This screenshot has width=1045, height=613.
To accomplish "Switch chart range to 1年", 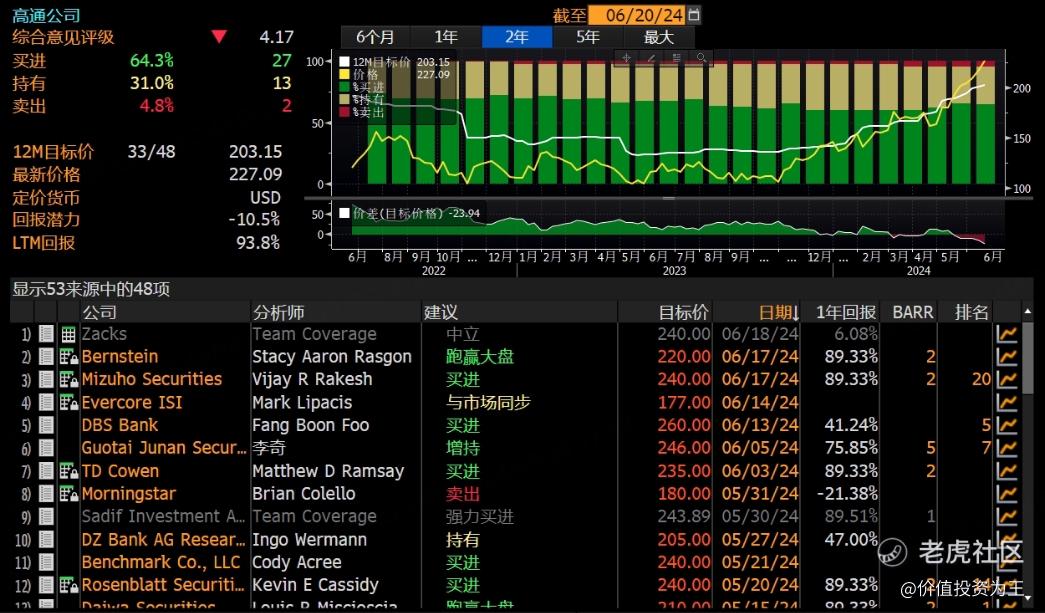I will [446, 37].
